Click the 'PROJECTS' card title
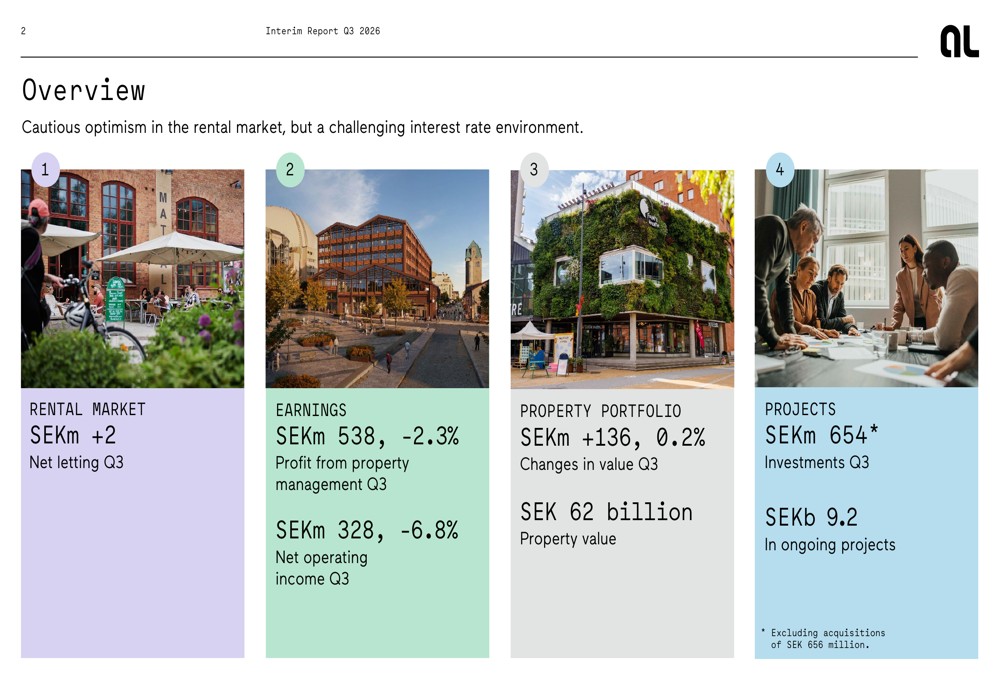1000x685 pixels. coord(800,409)
